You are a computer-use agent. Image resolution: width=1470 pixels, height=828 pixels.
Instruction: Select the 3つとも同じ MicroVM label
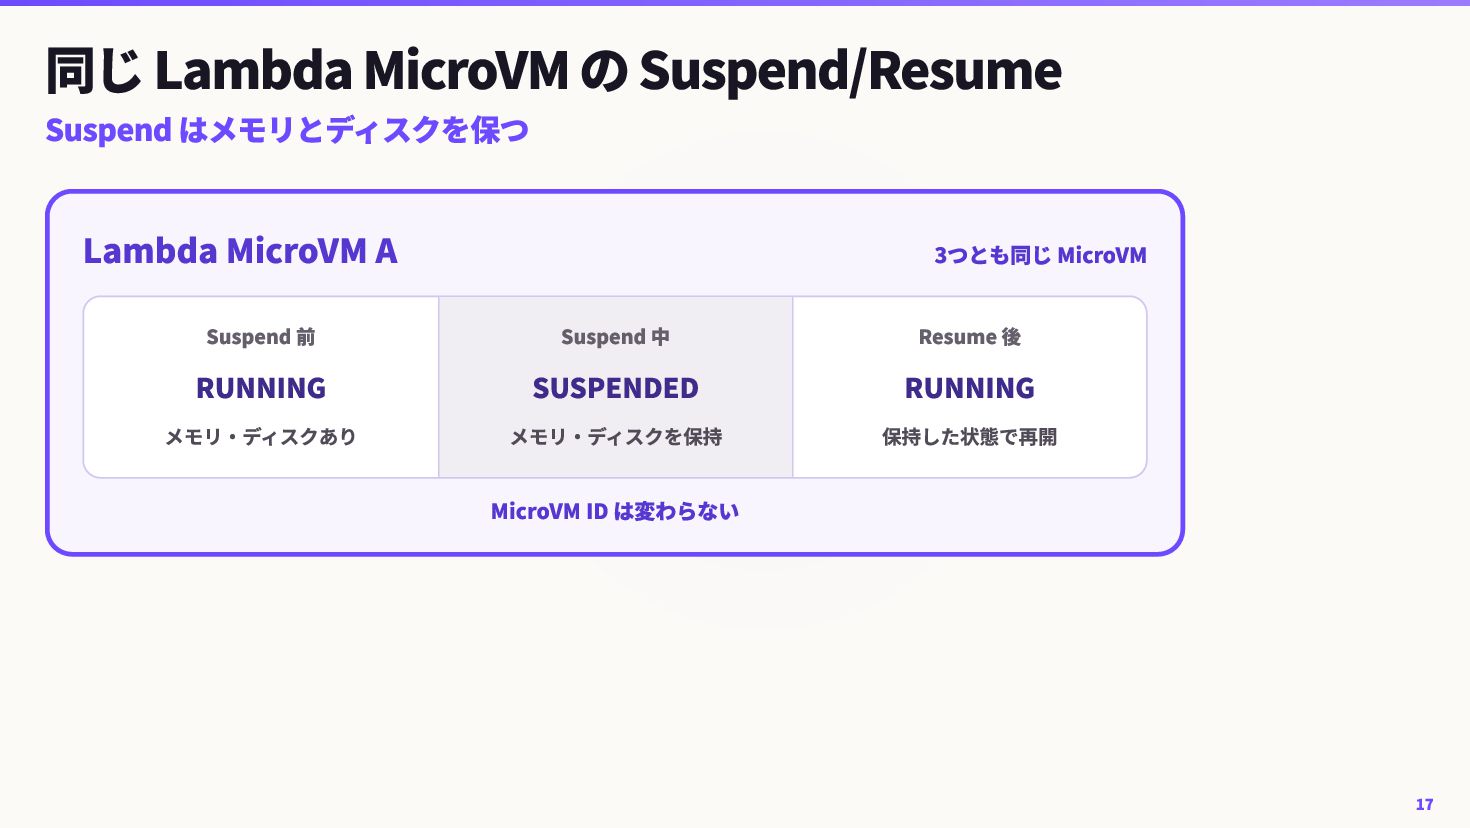(x=1040, y=255)
